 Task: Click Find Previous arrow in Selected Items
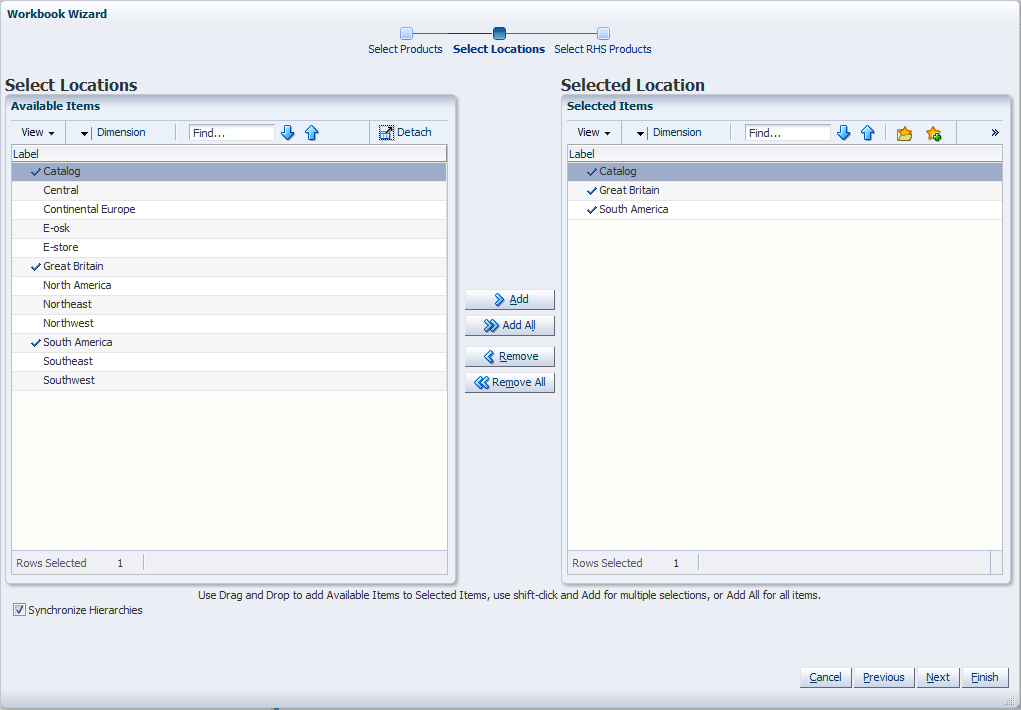868,133
